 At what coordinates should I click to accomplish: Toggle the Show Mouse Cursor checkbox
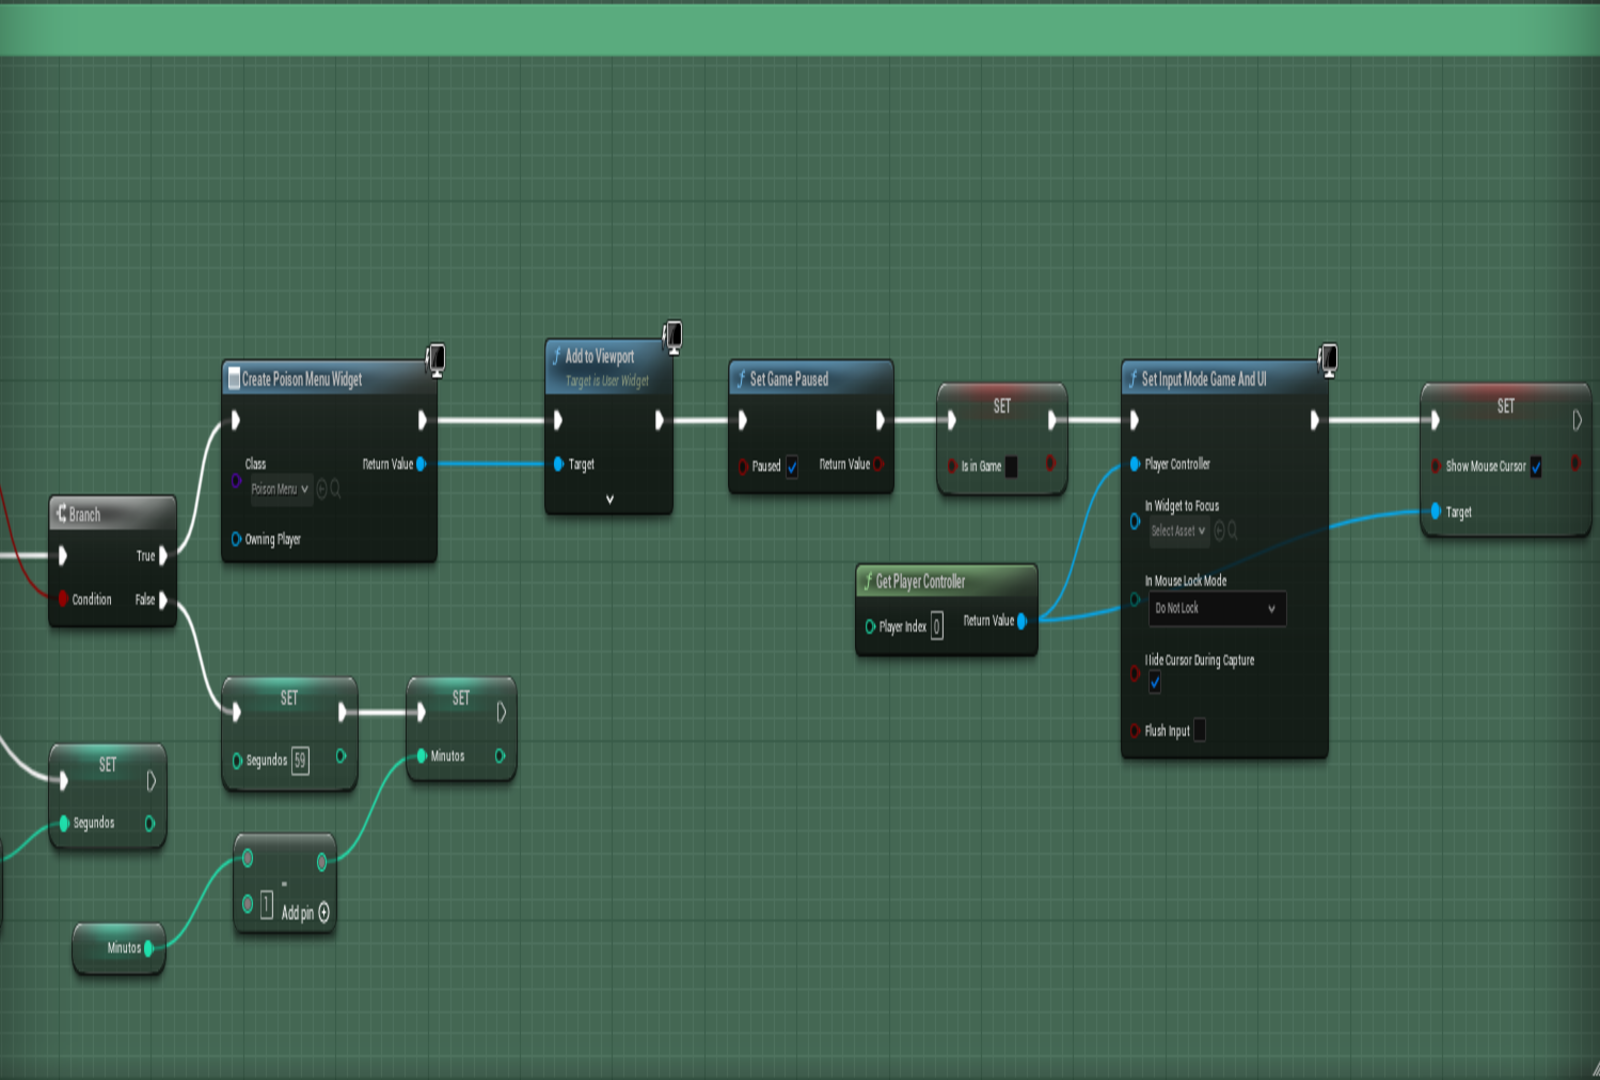1536,466
